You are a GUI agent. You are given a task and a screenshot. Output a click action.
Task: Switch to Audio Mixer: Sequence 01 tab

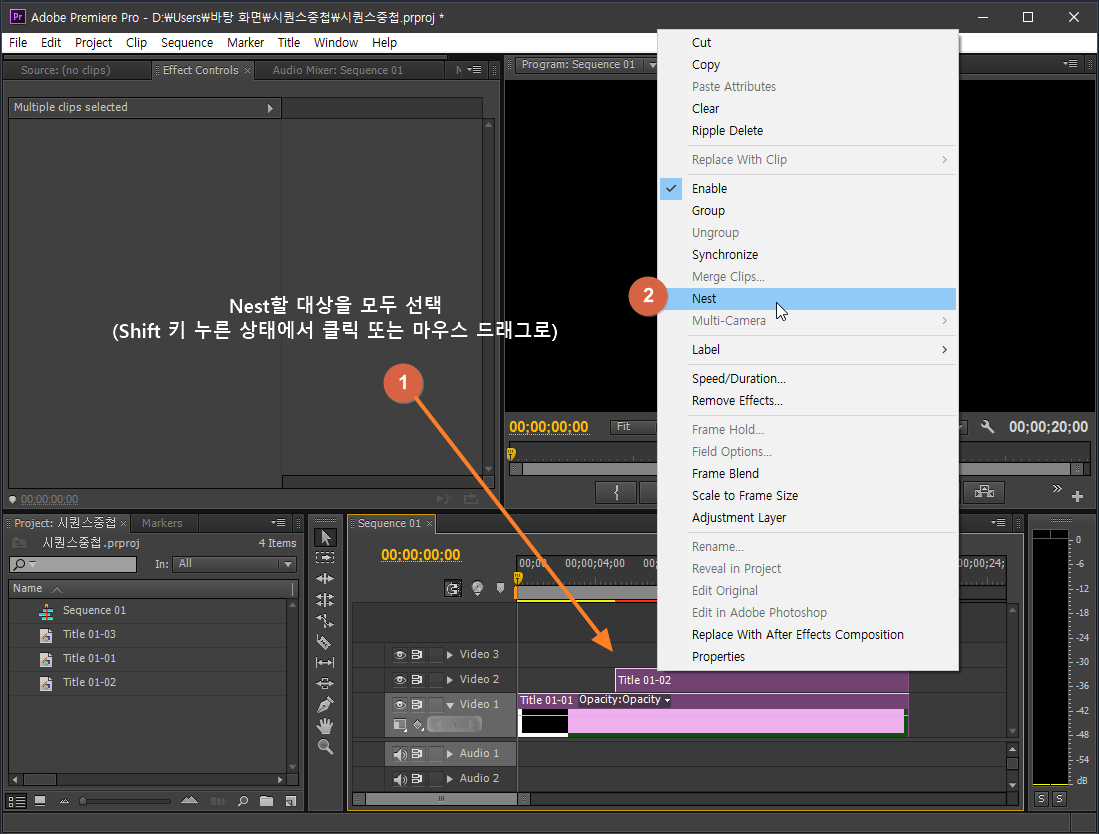point(338,70)
